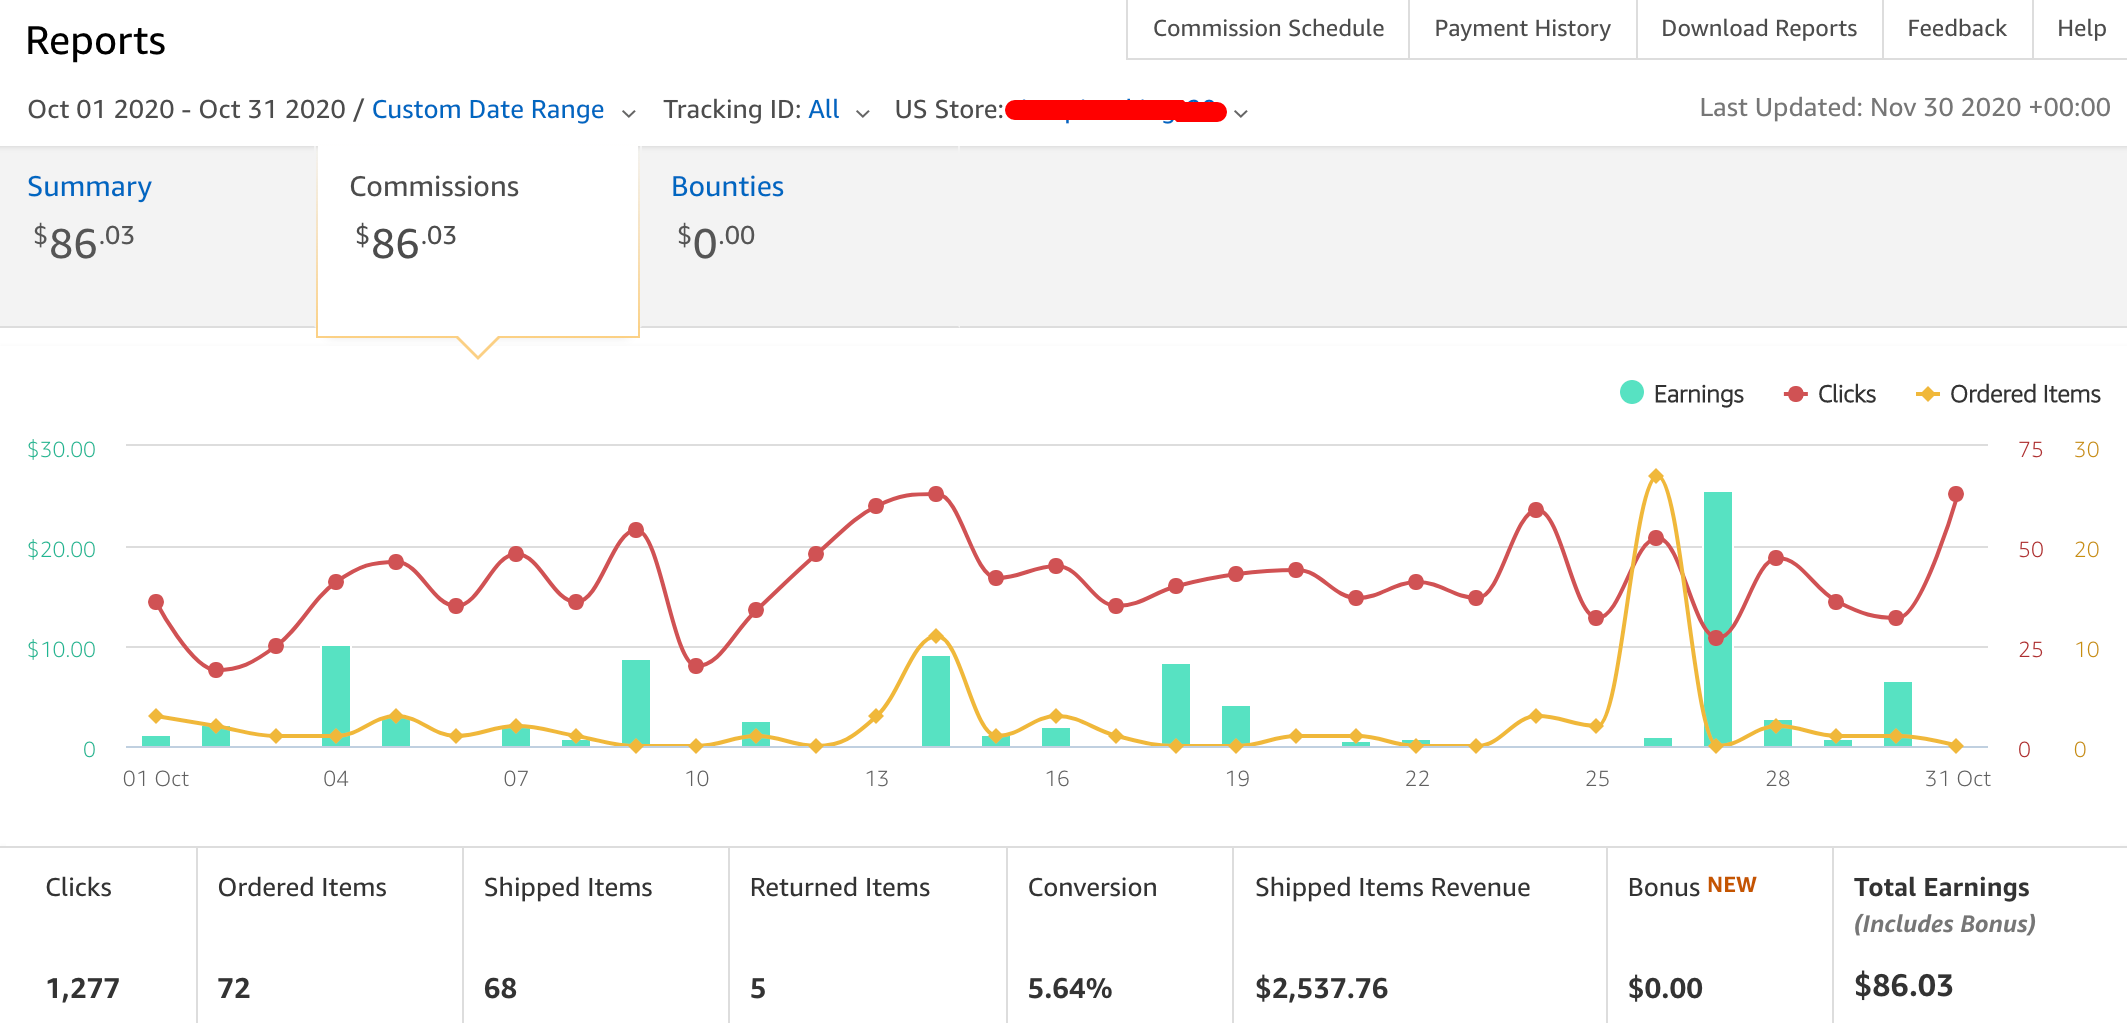Go to Download Reports
This screenshot has width=2127, height=1023.
pyautogui.click(x=1759, y=29)
